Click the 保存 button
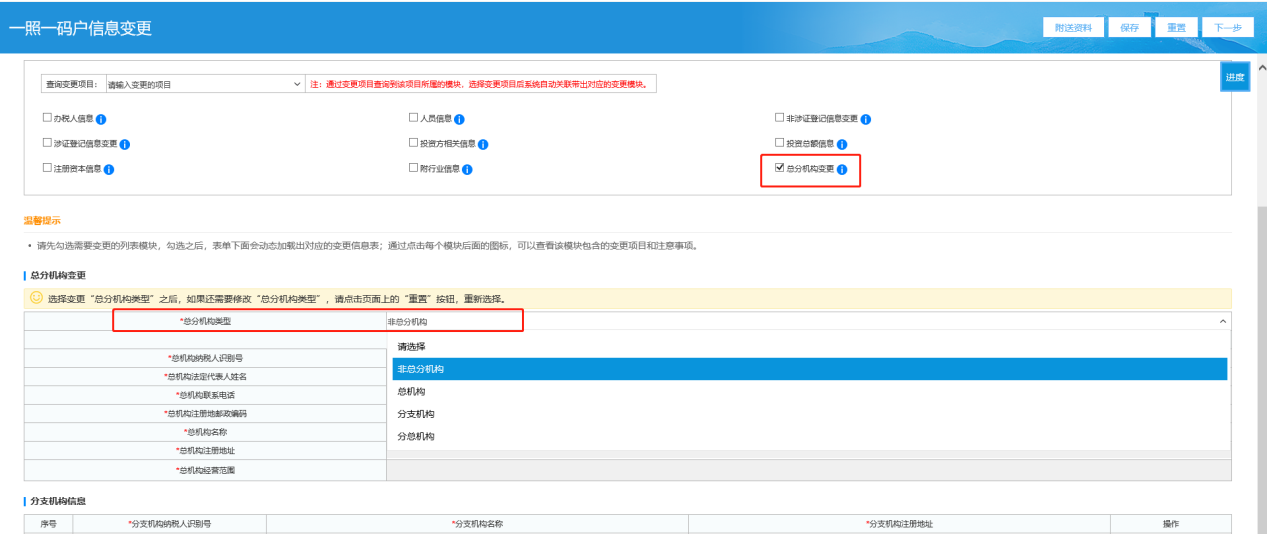 click(1129, 27)
